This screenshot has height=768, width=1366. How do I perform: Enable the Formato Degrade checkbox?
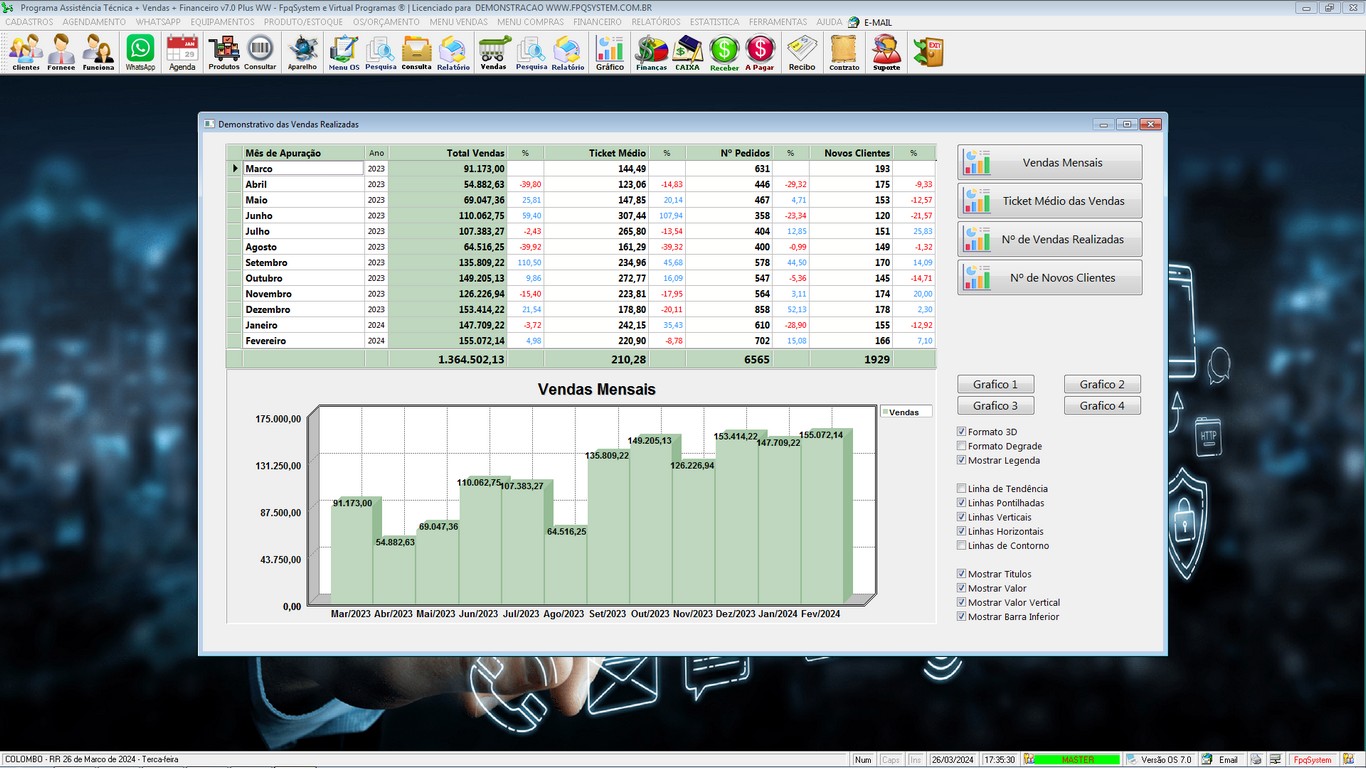point(962,446)
